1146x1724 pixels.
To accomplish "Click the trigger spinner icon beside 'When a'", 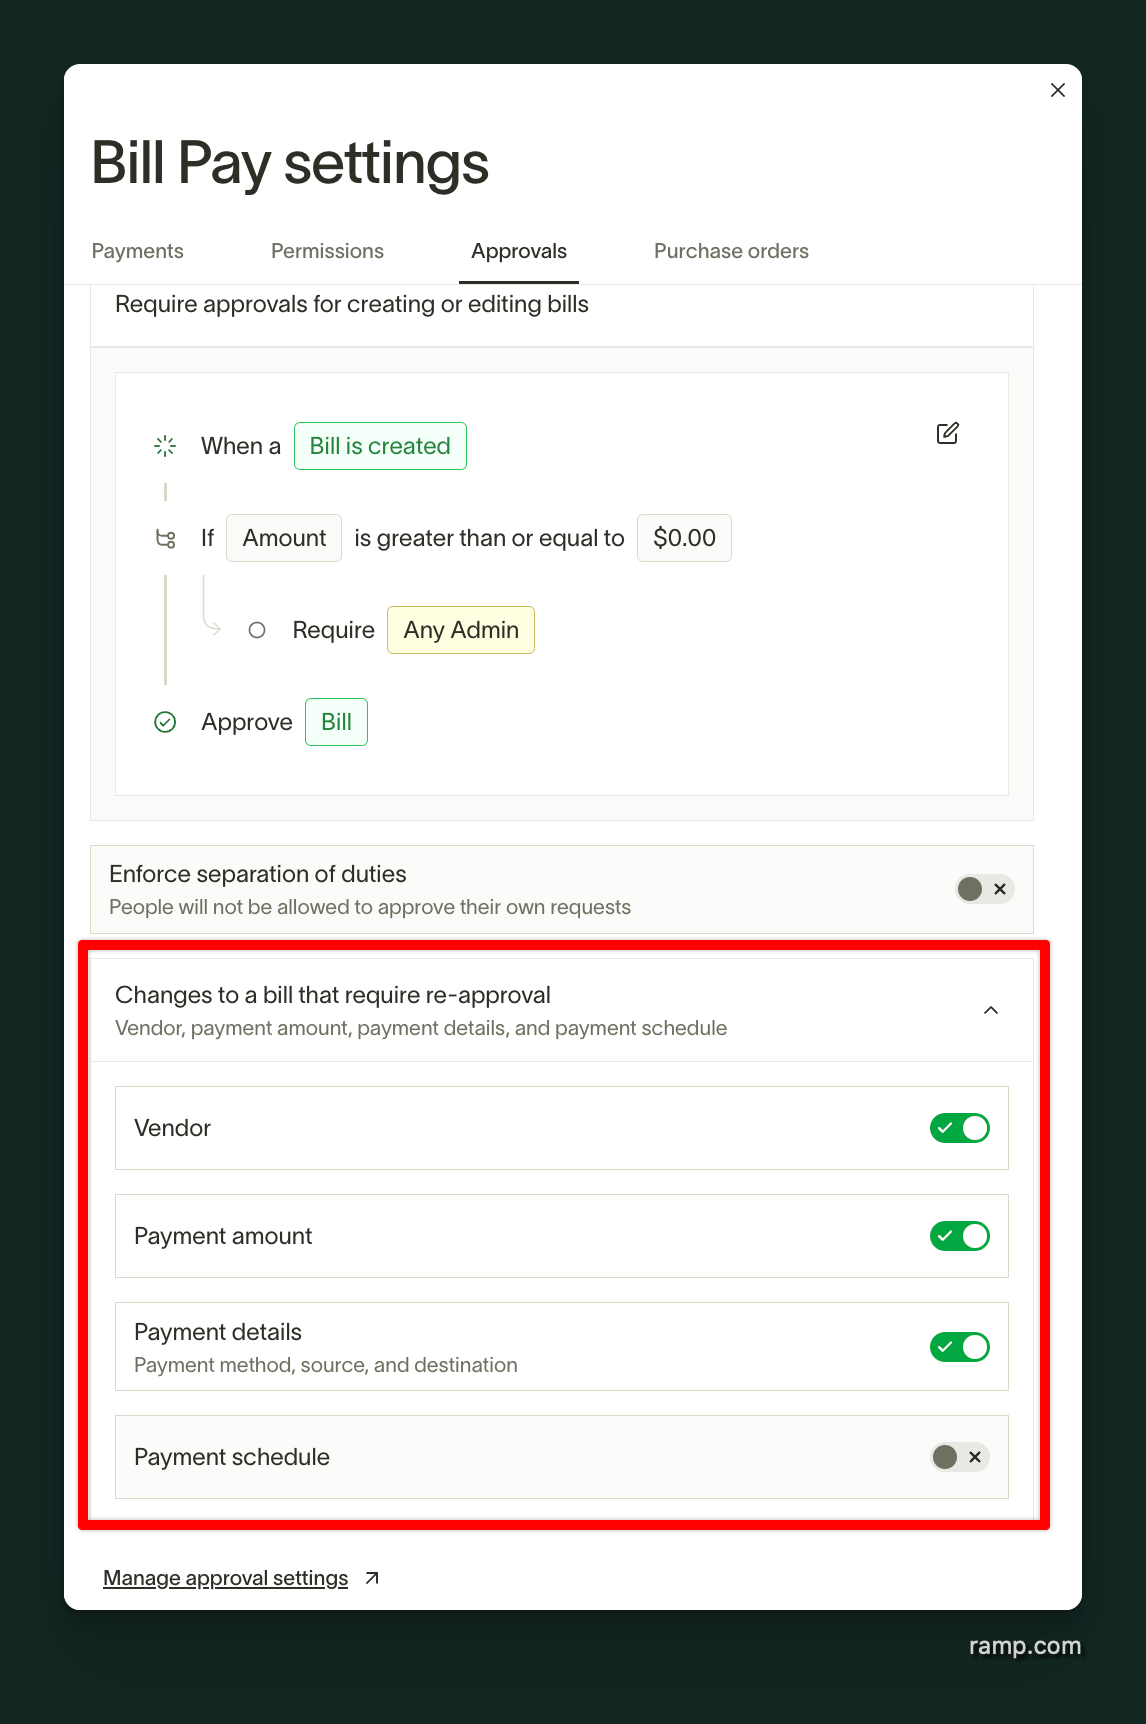I will click(x=164, y=446).
